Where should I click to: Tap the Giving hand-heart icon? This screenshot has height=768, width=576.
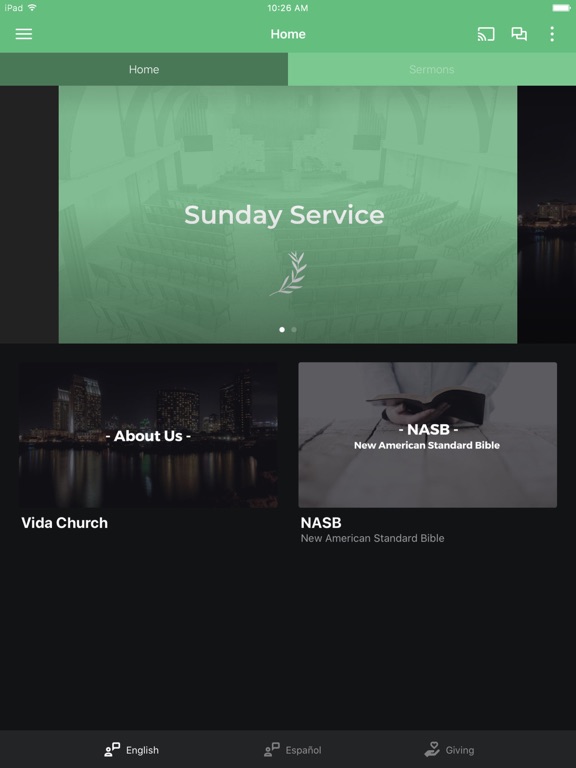[432, 749]
